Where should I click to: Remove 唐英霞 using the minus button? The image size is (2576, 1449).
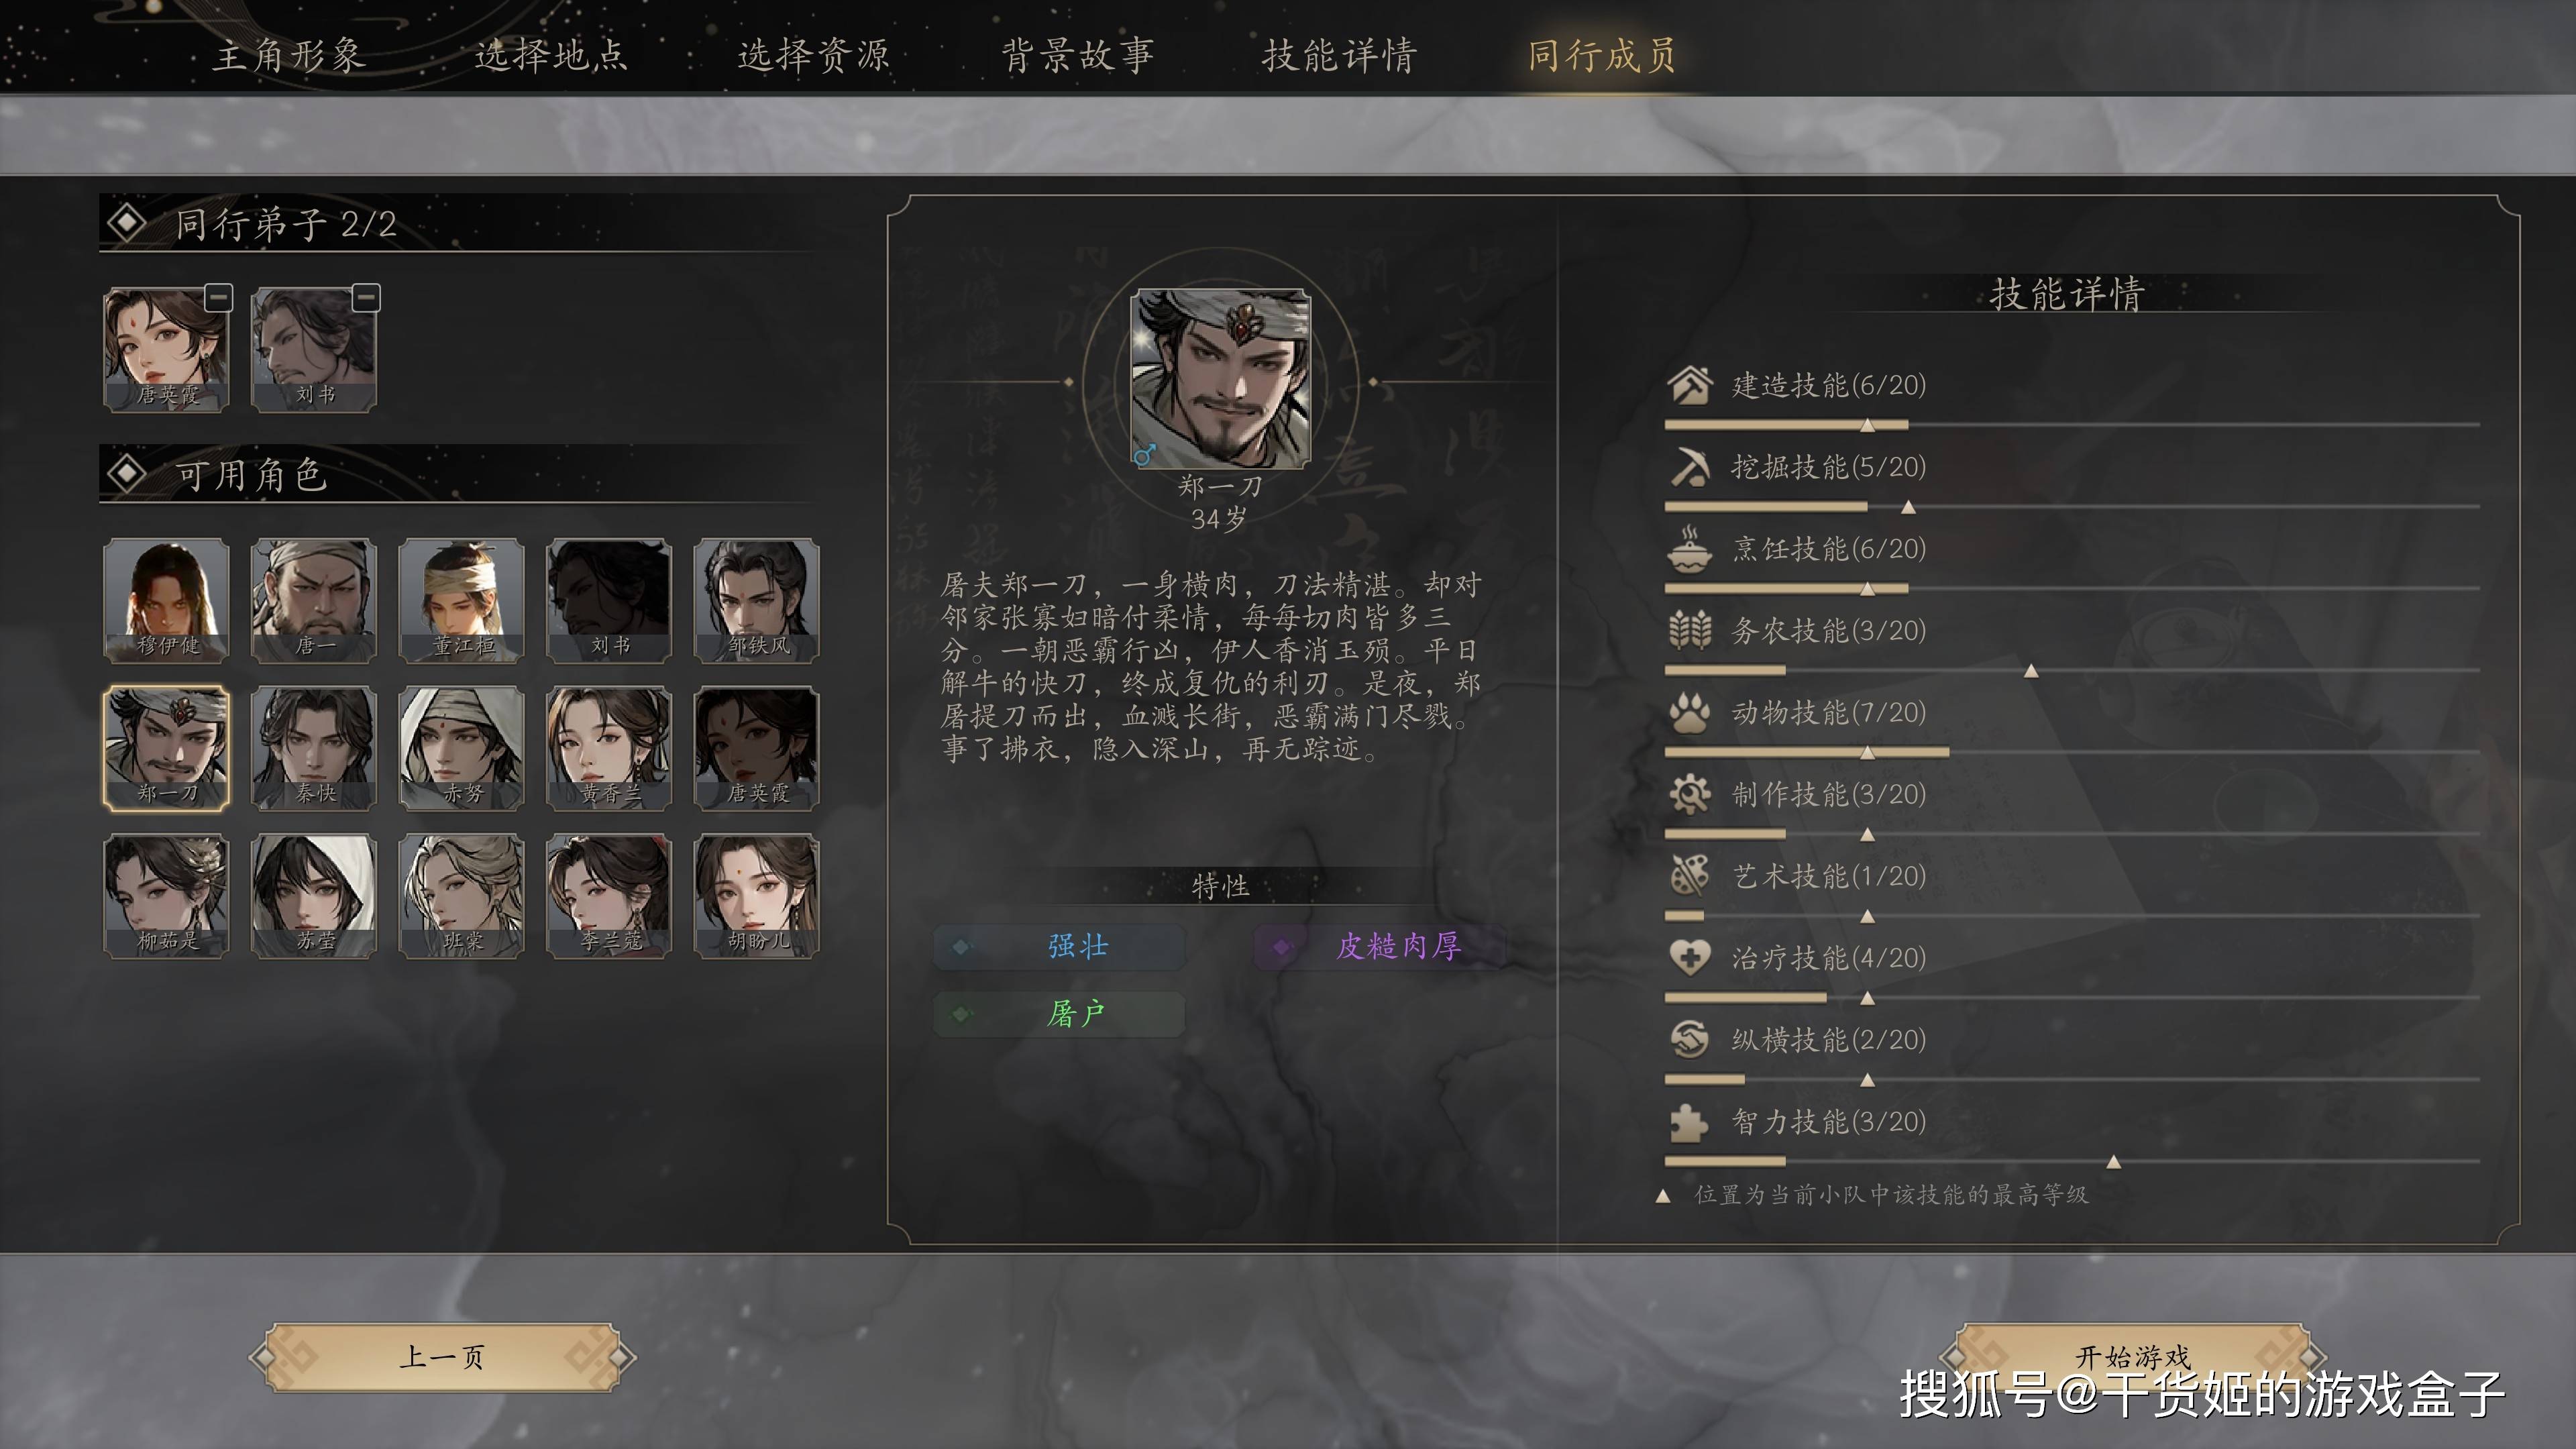coord(219,297)
